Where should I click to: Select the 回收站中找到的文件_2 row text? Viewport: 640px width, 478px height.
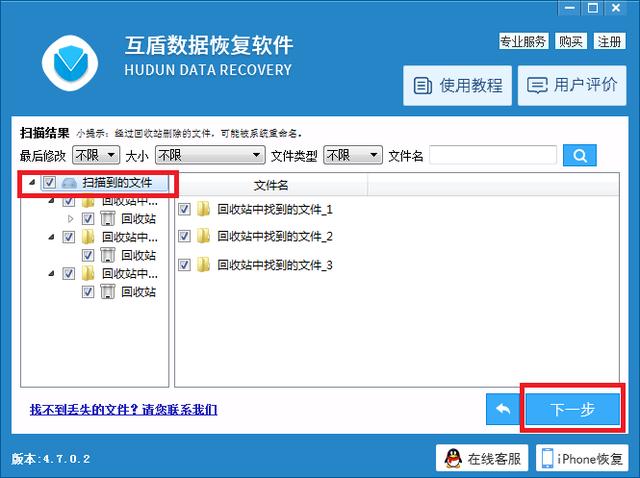pyautogui.click(x=275, y=236)
